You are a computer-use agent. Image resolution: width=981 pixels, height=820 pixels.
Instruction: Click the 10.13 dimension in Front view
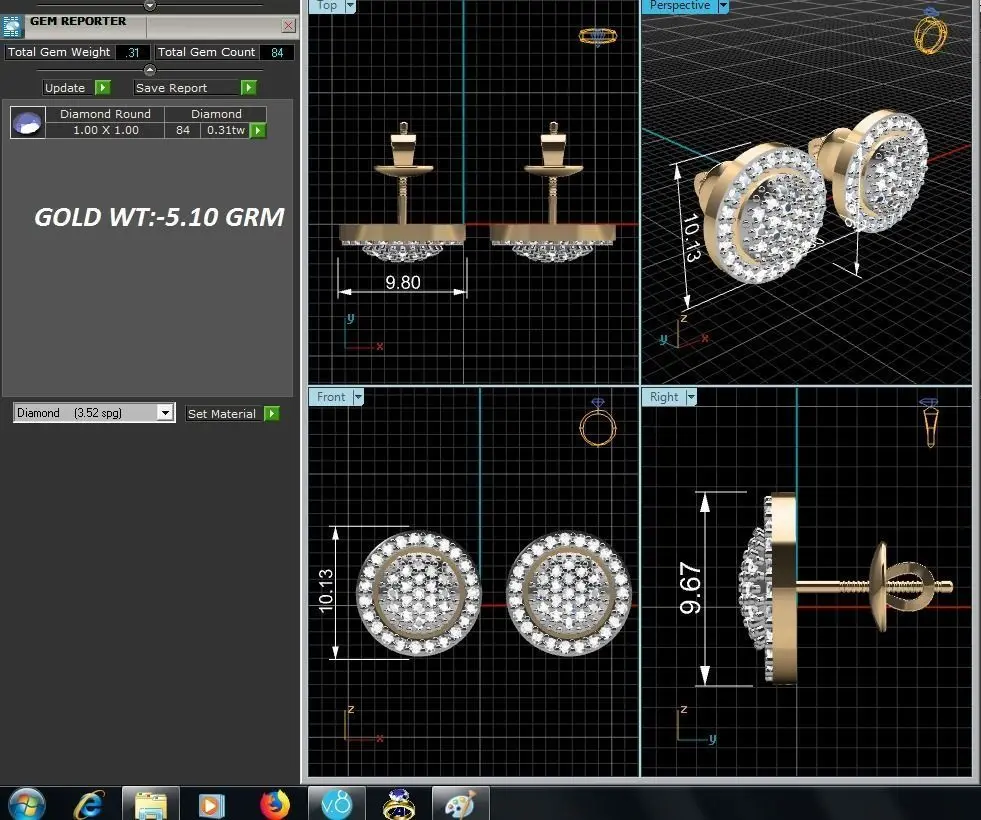click(326, 590)
